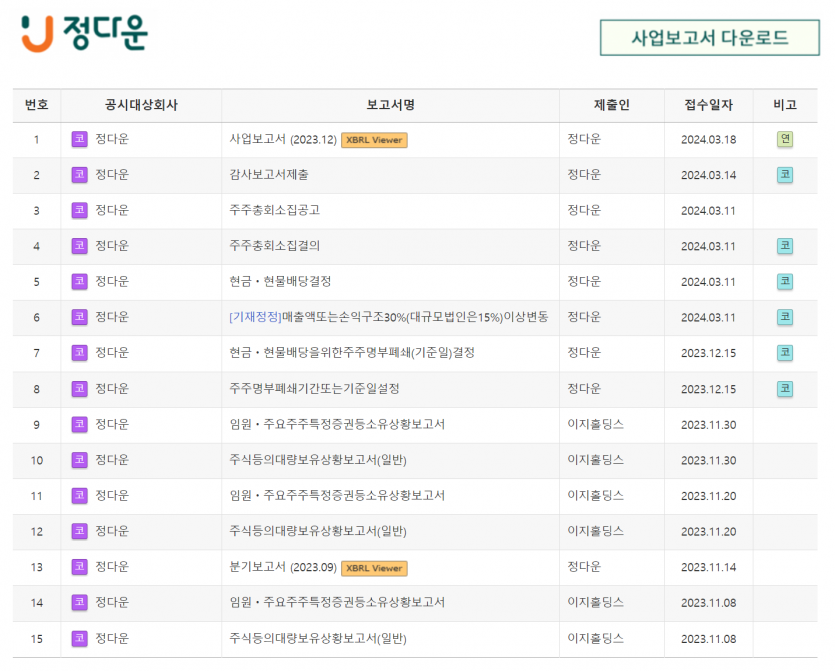Click the 코 remark badge for 주주명부폐쇄기간또는기준일설정
This screenshot has width=835, height=671.
coord(784,389)
